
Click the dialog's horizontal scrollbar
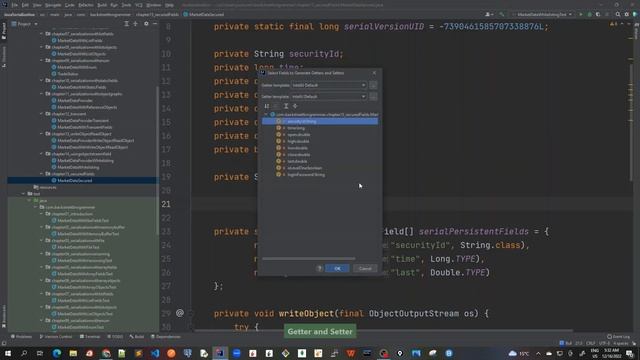point(309,258)
